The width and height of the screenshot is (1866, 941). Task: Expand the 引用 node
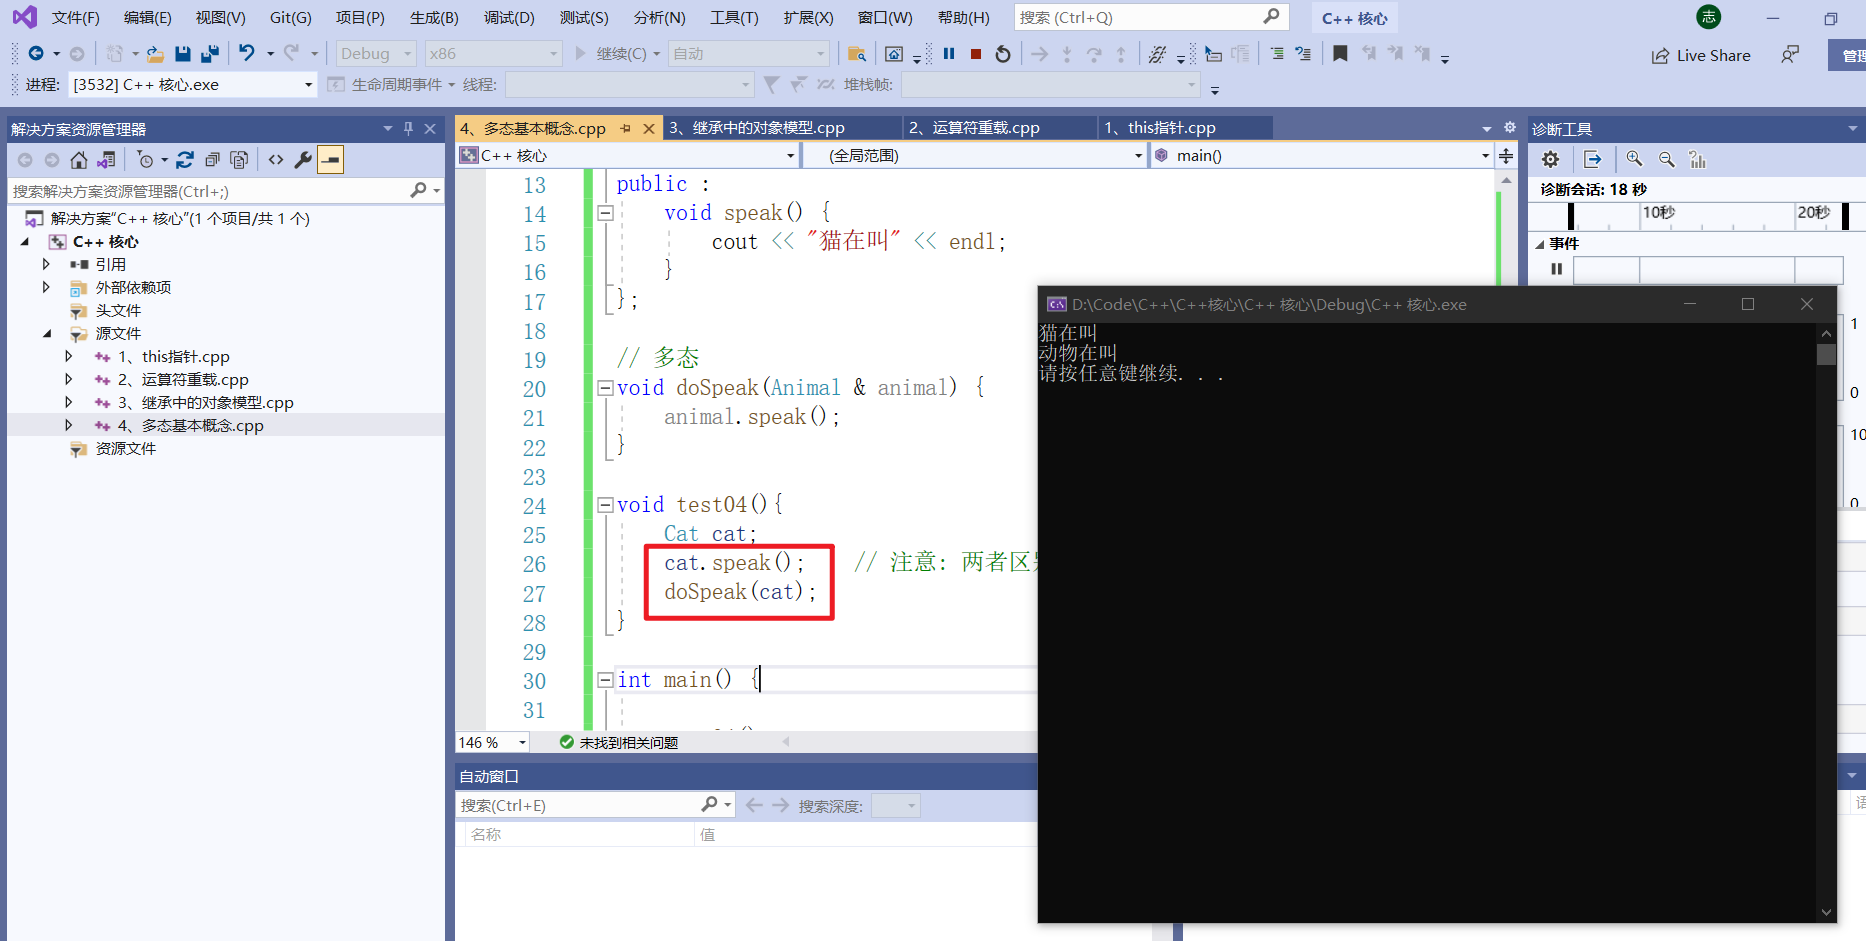click(46, 264)
